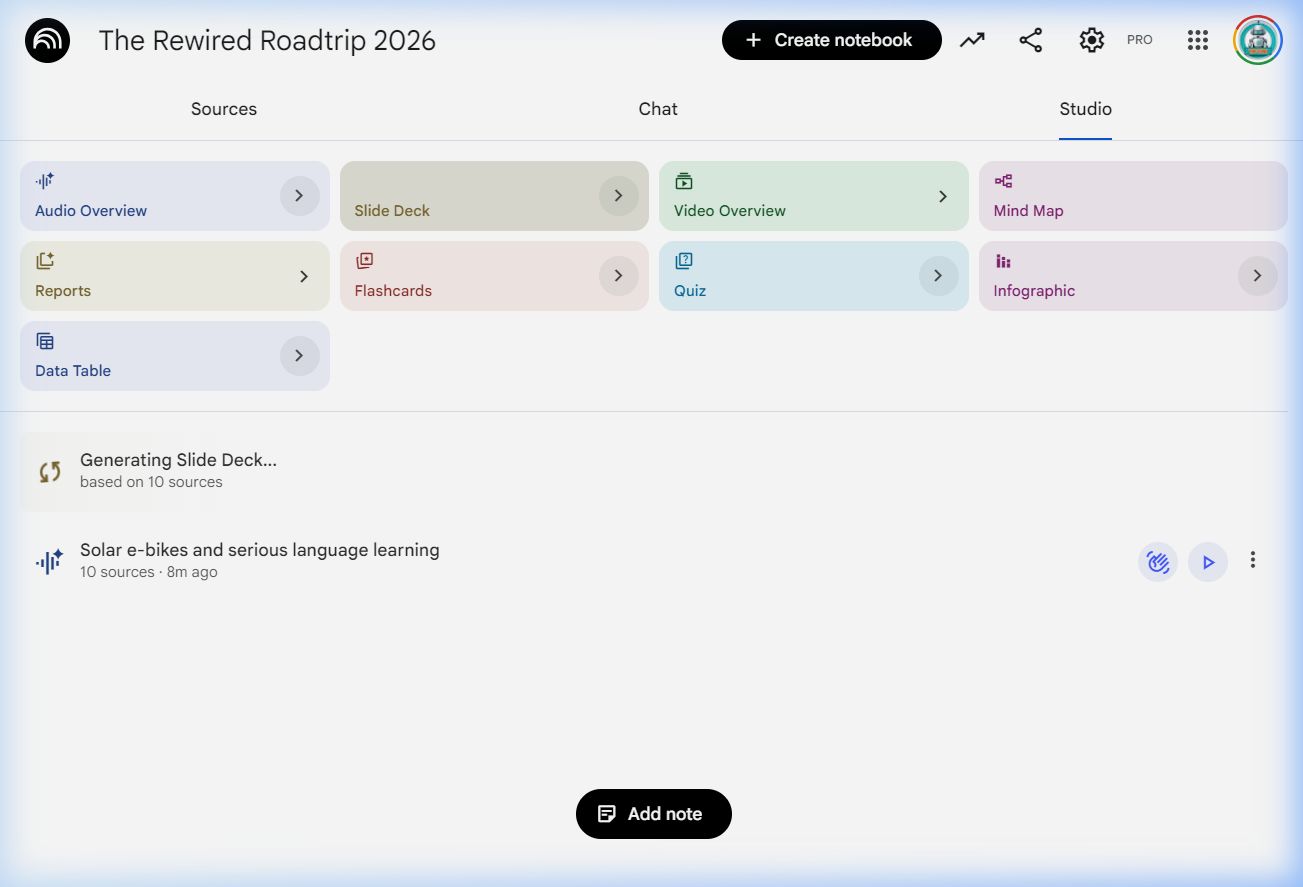Click the Add note button

click(654, 814)
